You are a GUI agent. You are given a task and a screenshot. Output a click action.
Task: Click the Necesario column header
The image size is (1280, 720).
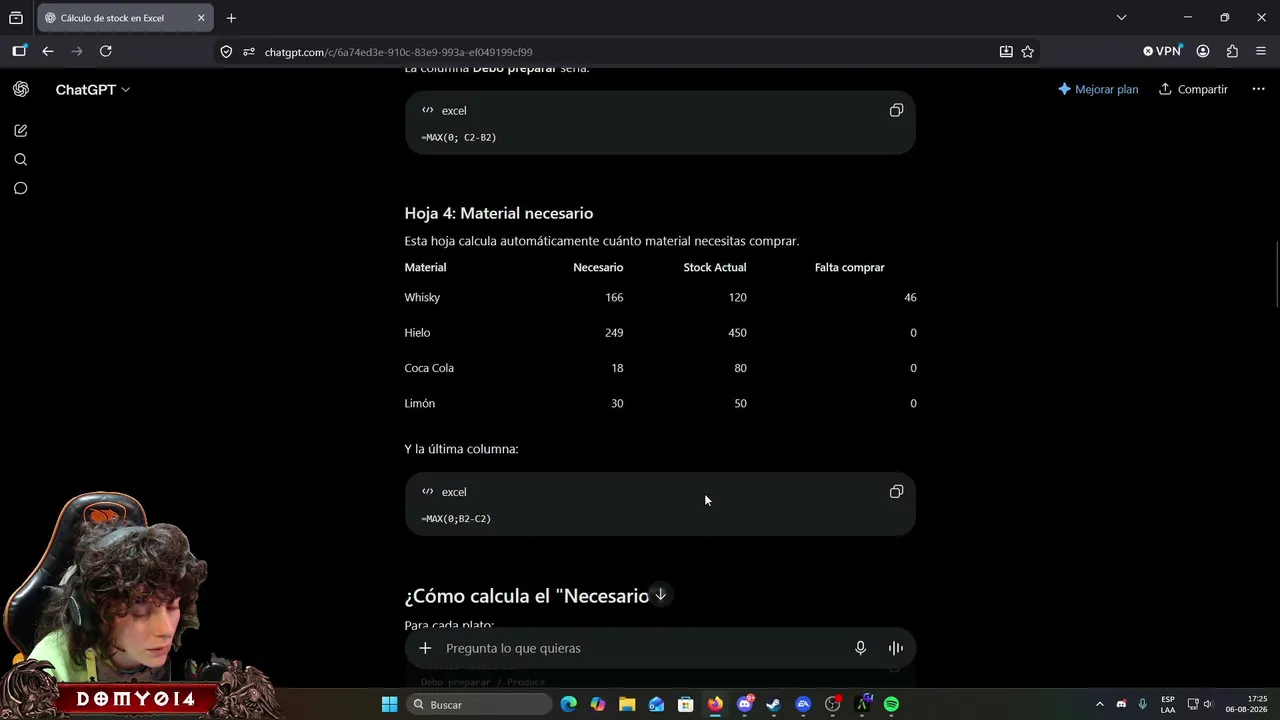point(598,267)
